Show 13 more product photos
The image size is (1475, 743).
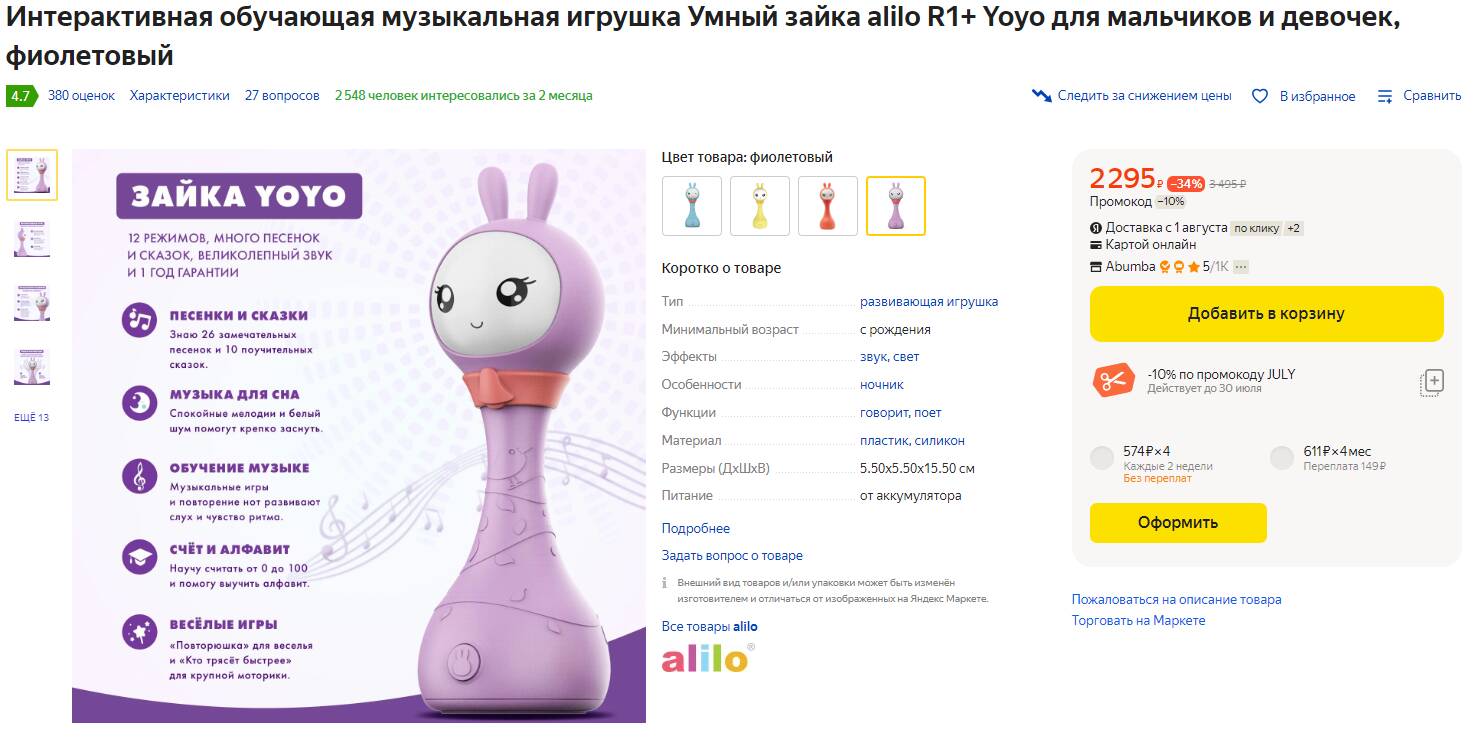point(31,417)
